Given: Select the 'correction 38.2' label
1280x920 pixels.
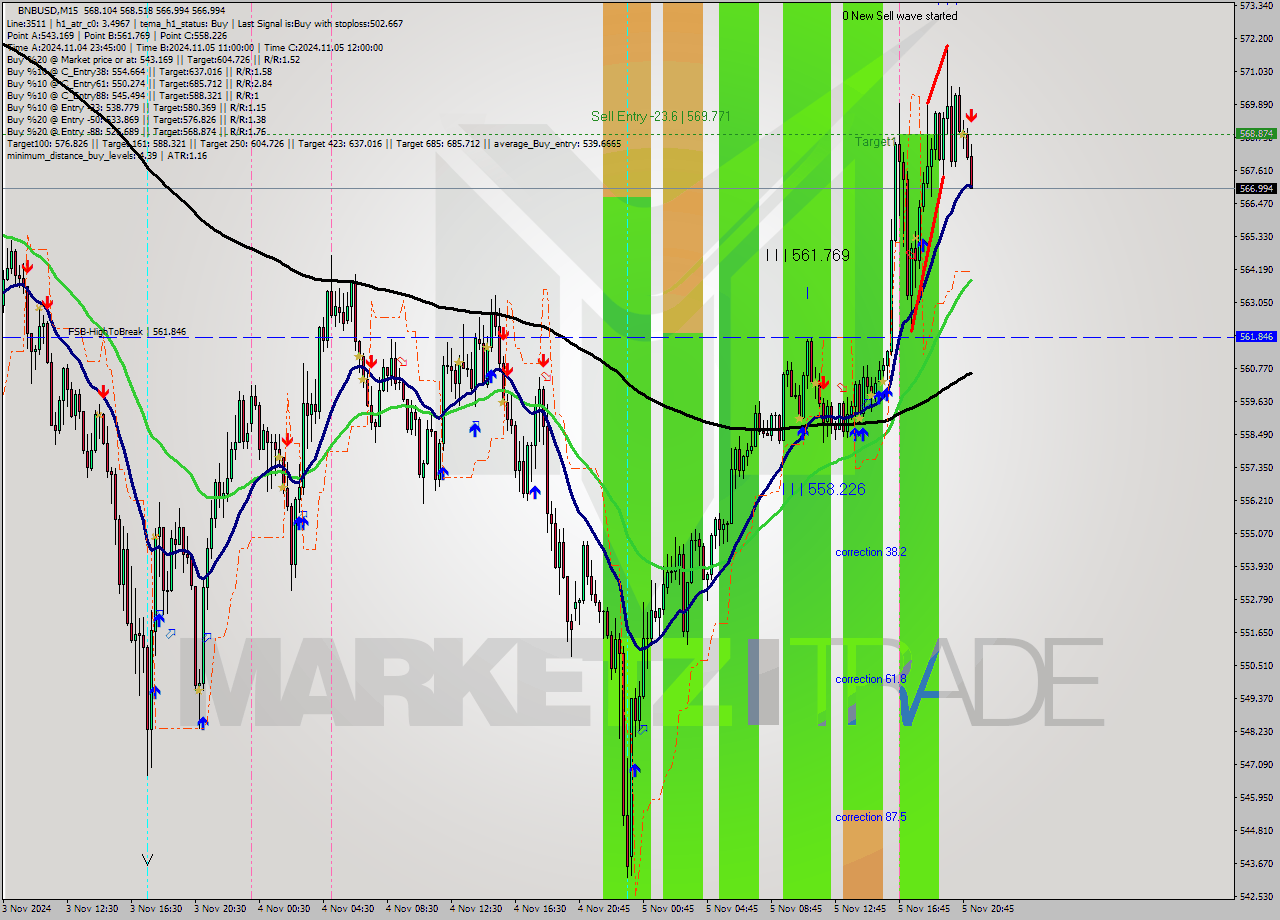Looking at the screenshot, I should tap(871, 552).
